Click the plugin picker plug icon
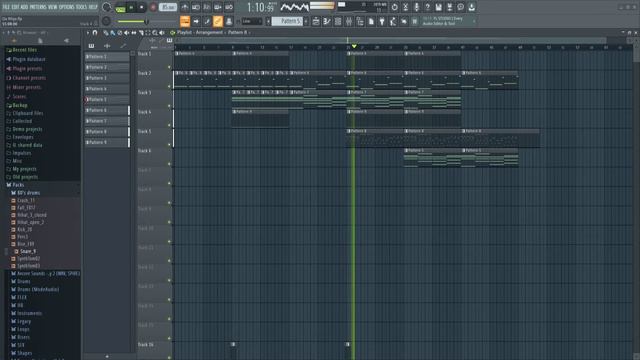 click(382, 21)
